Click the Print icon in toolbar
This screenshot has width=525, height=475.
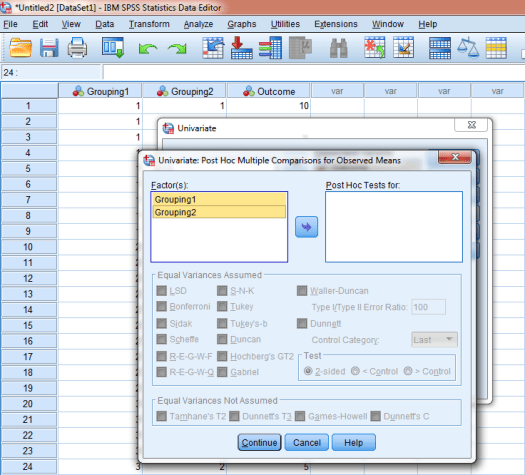[77, 48]
